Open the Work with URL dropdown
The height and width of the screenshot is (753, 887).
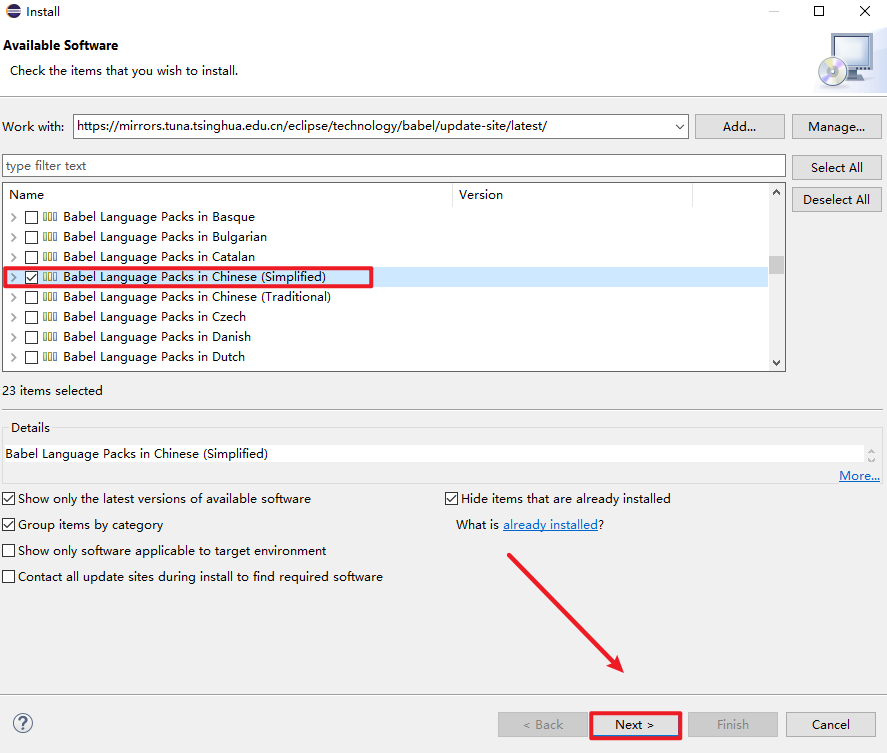tap(680, 127)
